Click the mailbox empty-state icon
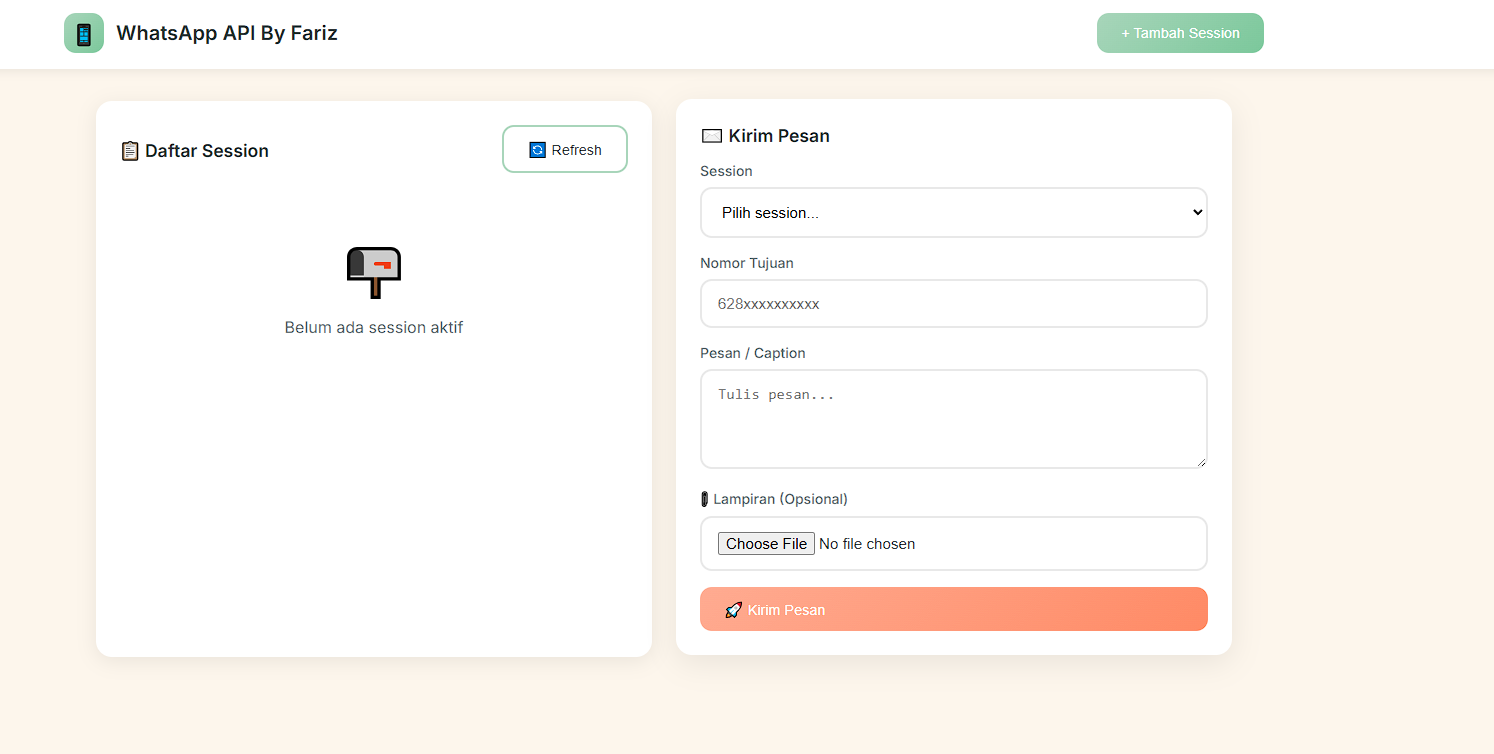 (x=374, y=272)
